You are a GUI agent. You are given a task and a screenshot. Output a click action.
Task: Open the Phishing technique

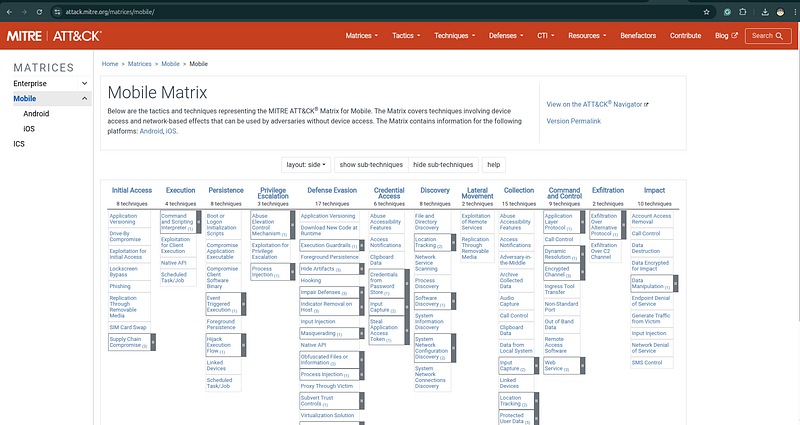point(120,286)
